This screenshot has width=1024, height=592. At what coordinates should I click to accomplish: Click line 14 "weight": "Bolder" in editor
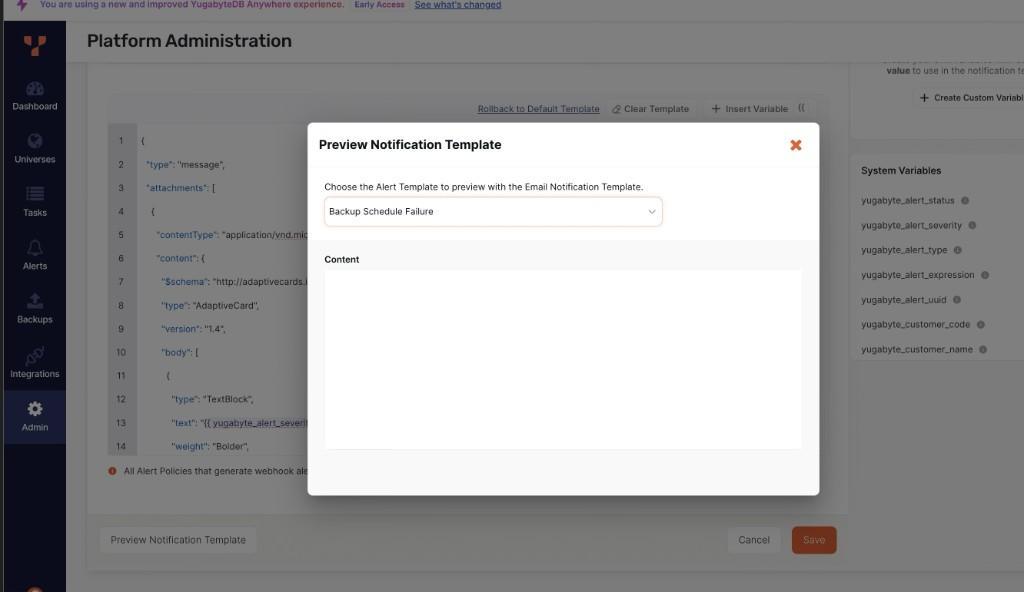point(210,447)
